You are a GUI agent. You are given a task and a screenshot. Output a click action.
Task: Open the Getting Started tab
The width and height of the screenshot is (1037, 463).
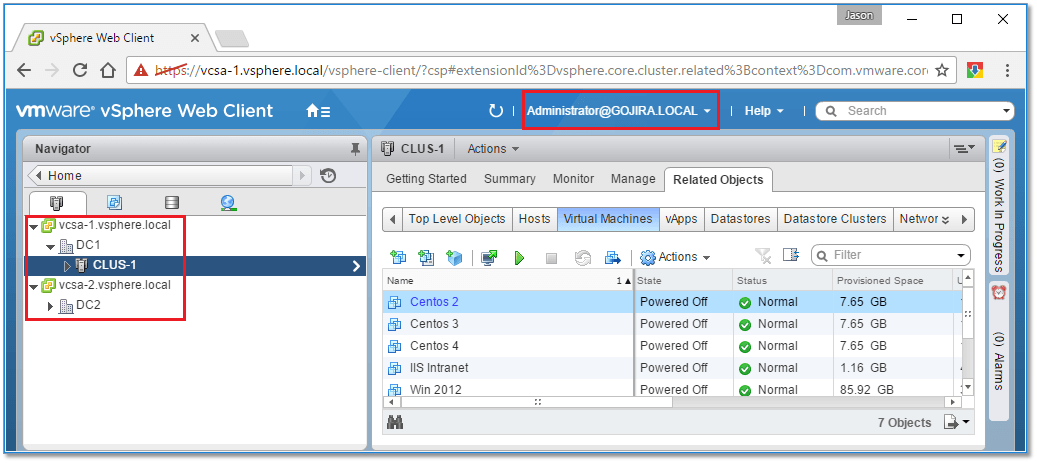tap(426, 179)
